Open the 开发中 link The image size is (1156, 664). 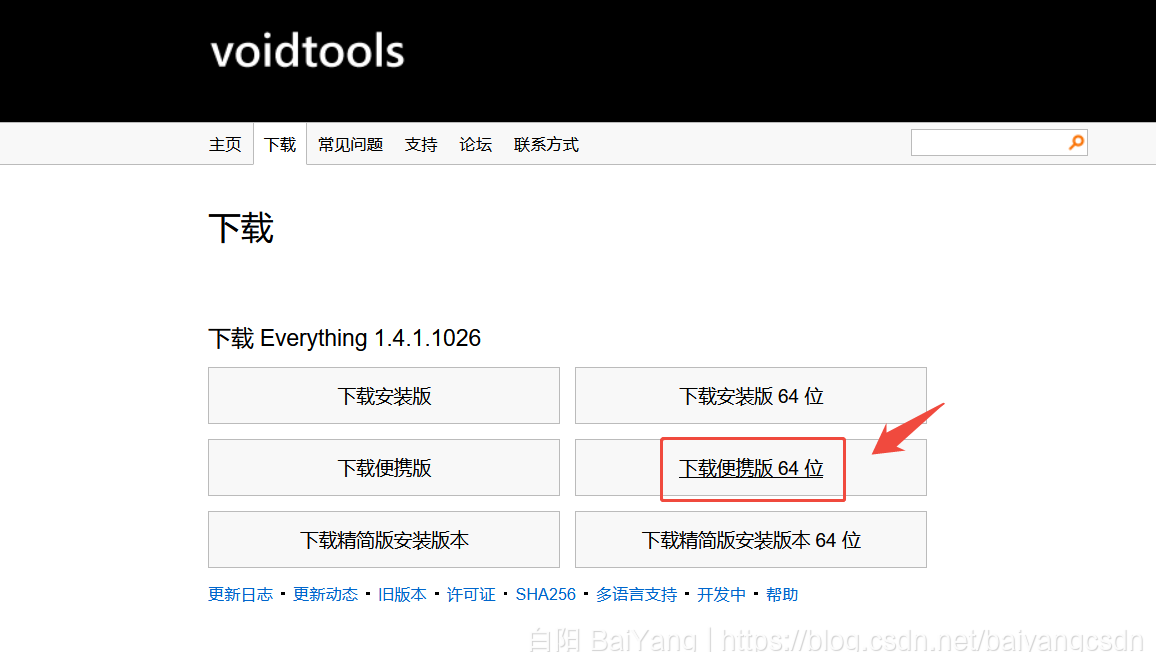[x=721, y=595]
